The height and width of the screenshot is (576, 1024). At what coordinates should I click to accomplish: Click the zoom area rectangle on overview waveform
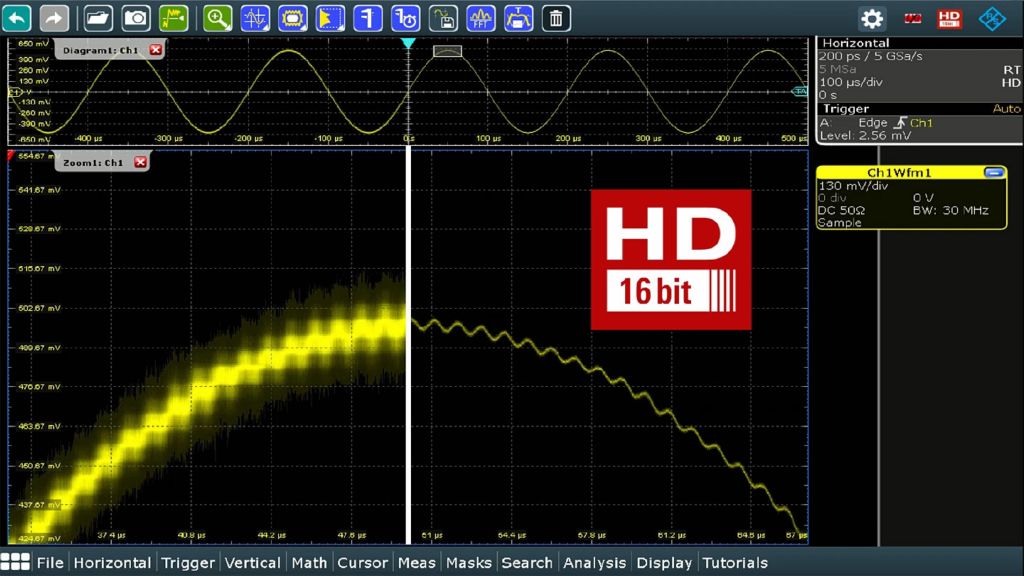tap(447, 51)
